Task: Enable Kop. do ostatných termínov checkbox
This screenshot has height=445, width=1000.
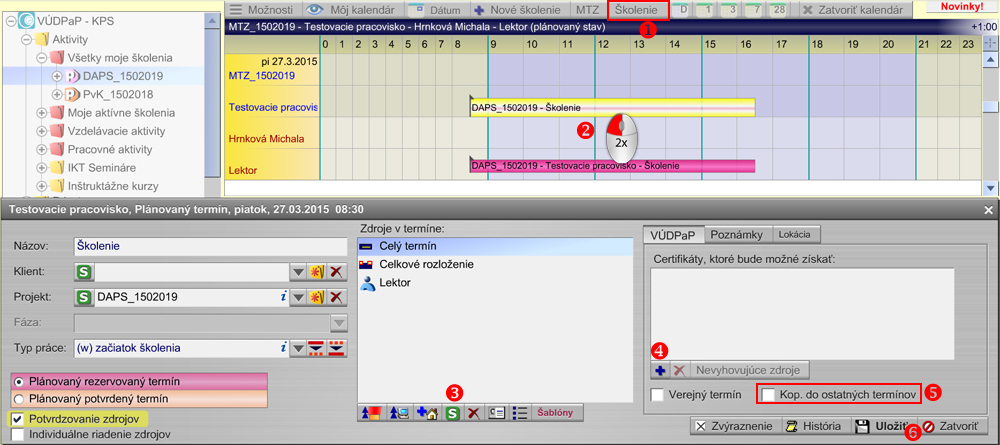Action: click(x=768, y=396)
